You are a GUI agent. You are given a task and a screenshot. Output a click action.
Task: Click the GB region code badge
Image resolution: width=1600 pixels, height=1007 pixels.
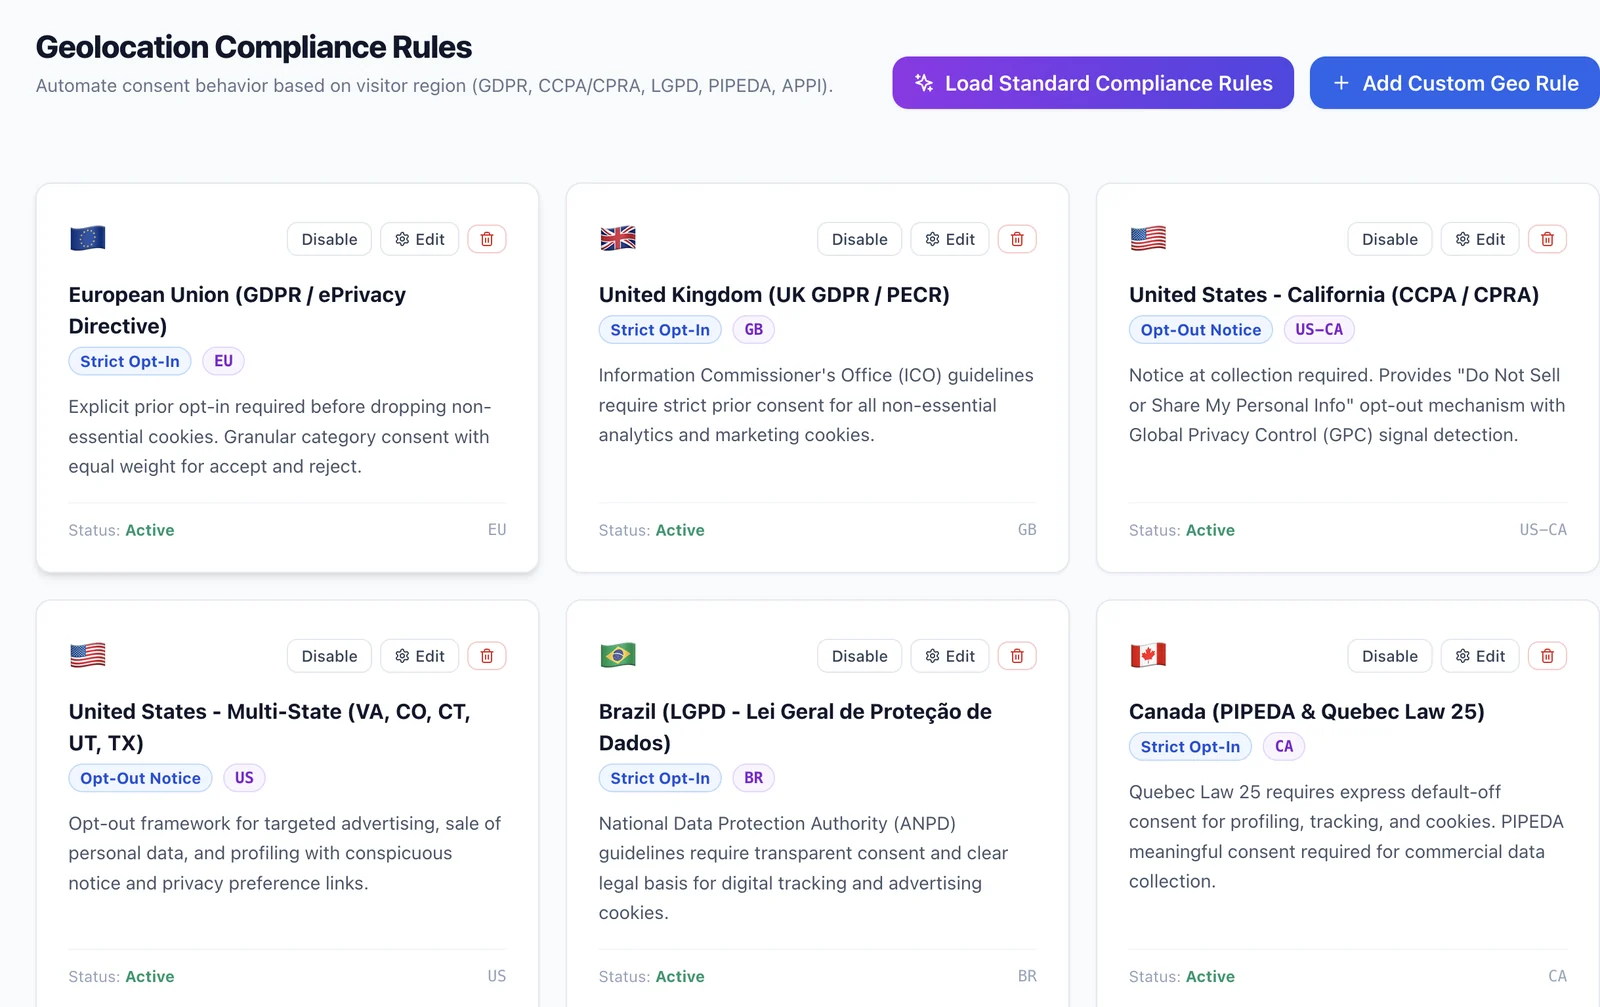click(x=754, y=330)
